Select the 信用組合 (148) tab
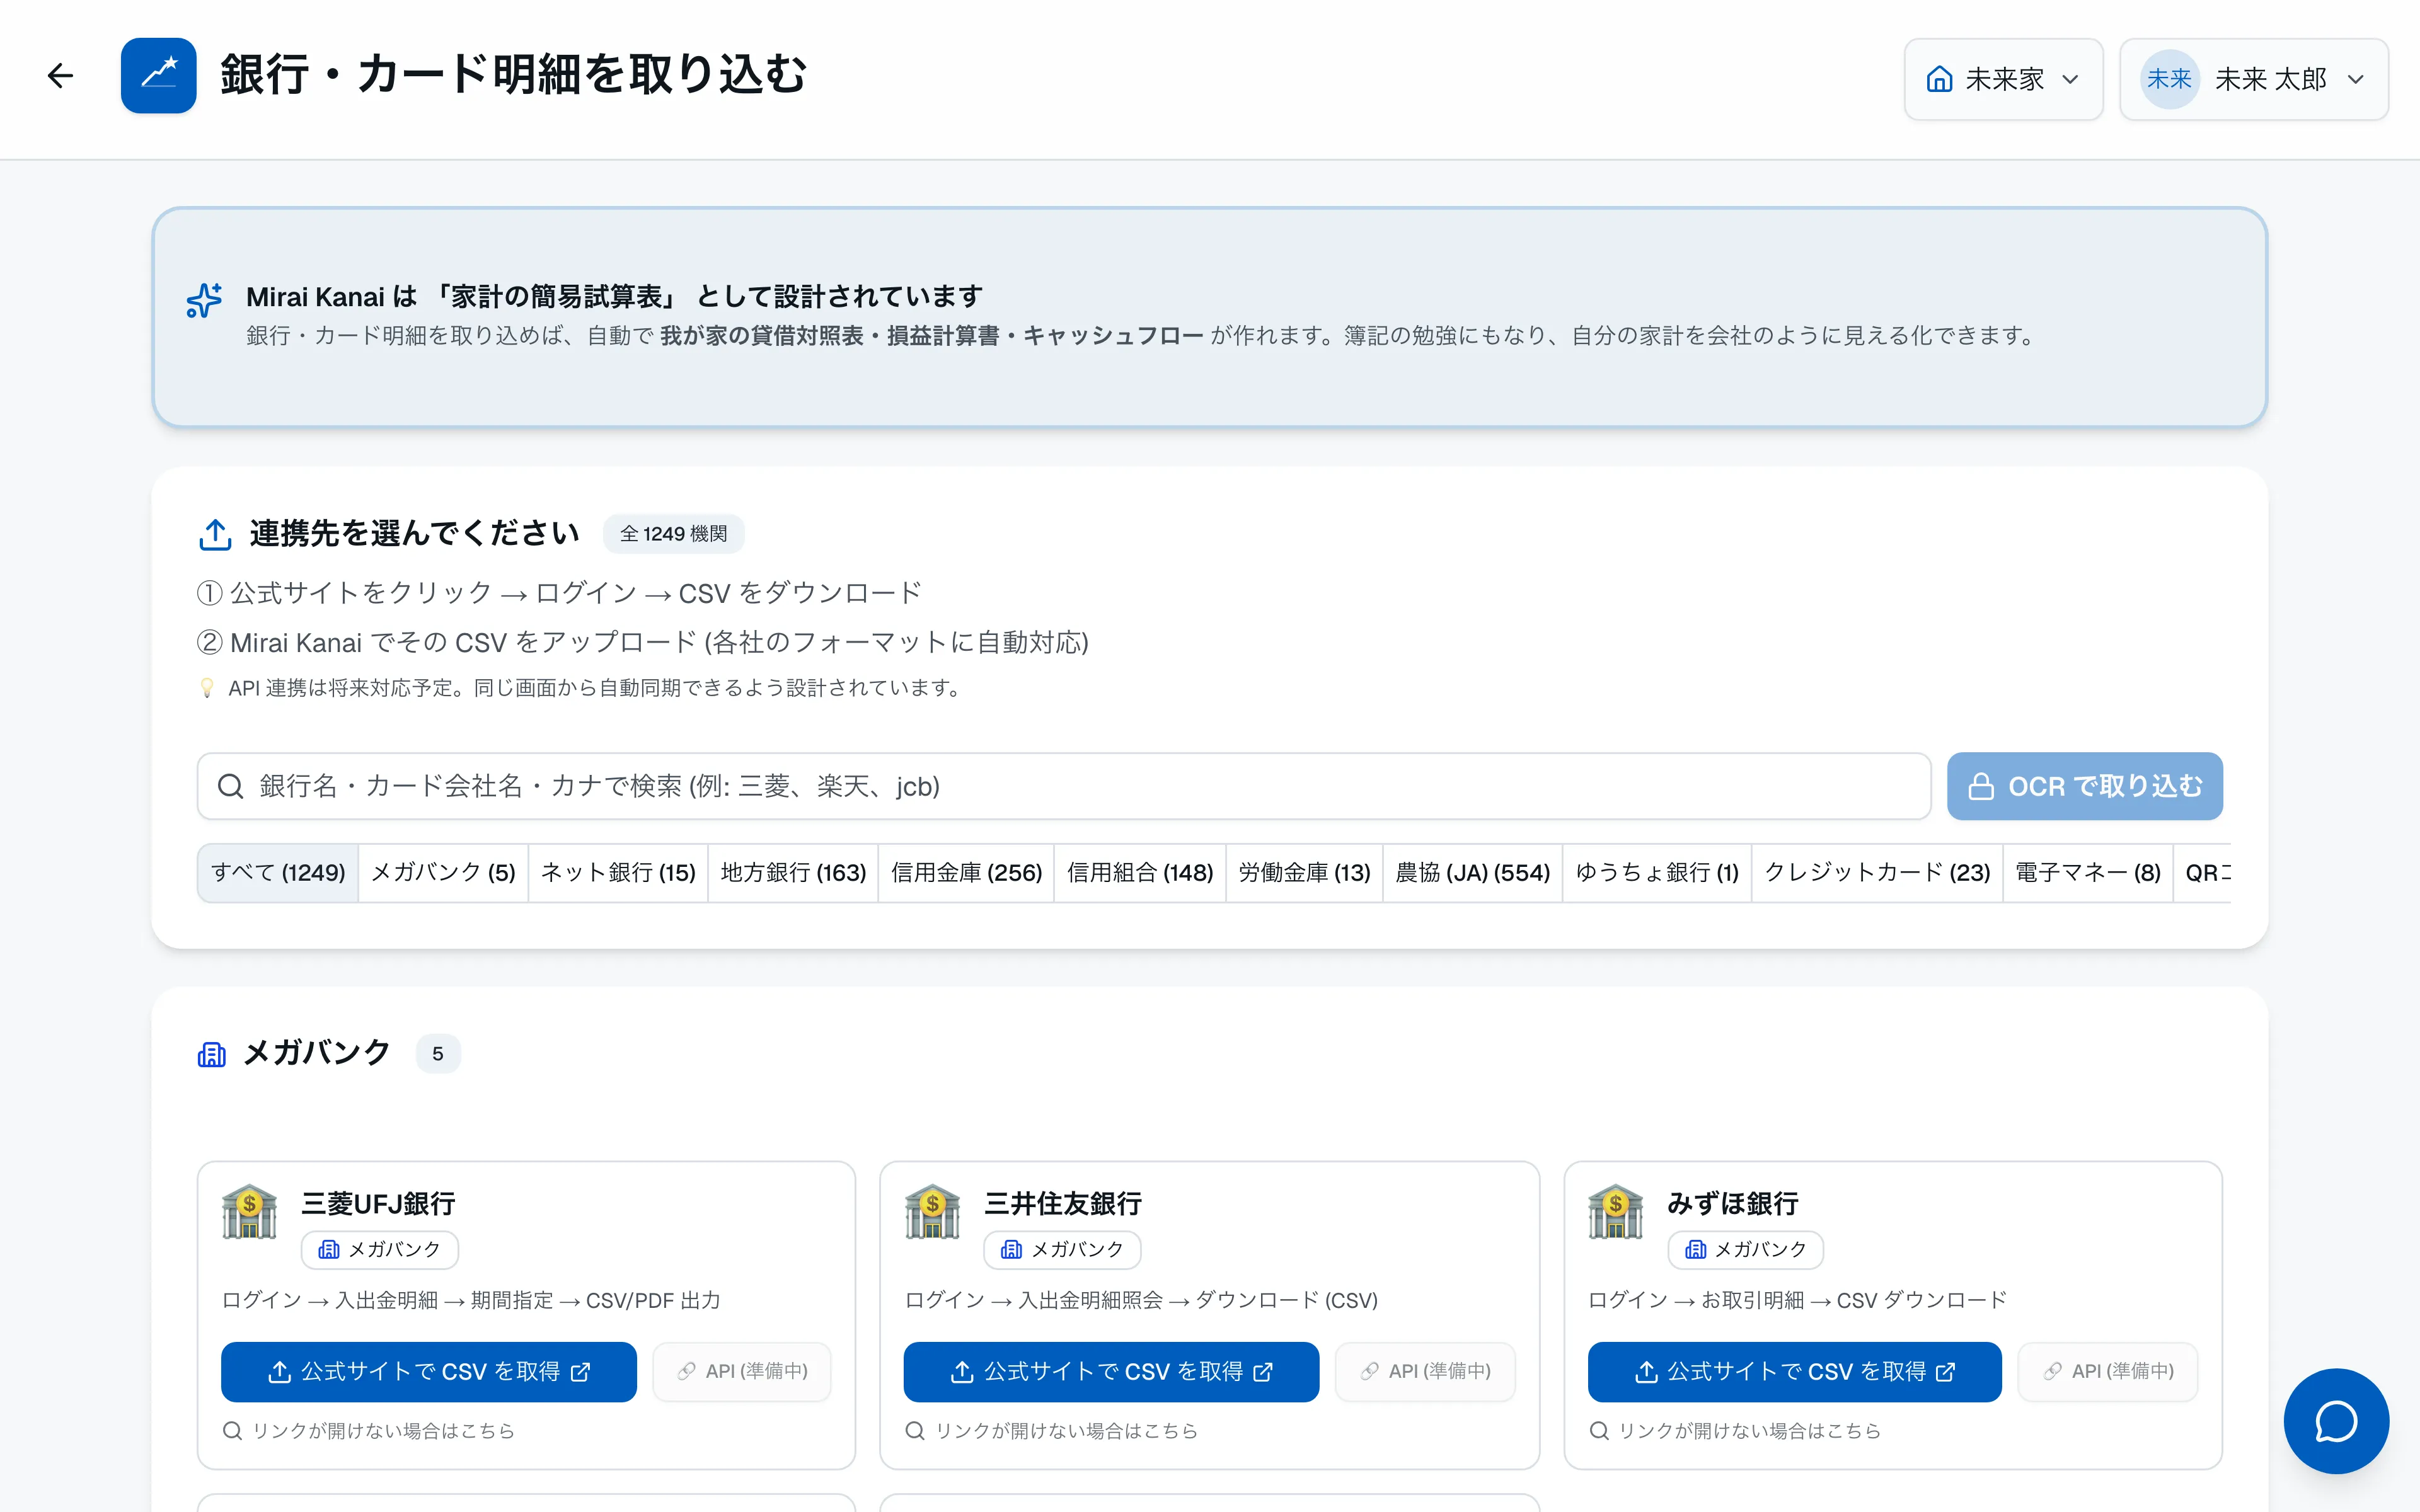This screenshot has height=1512, width=2420. click(1140, 873)
